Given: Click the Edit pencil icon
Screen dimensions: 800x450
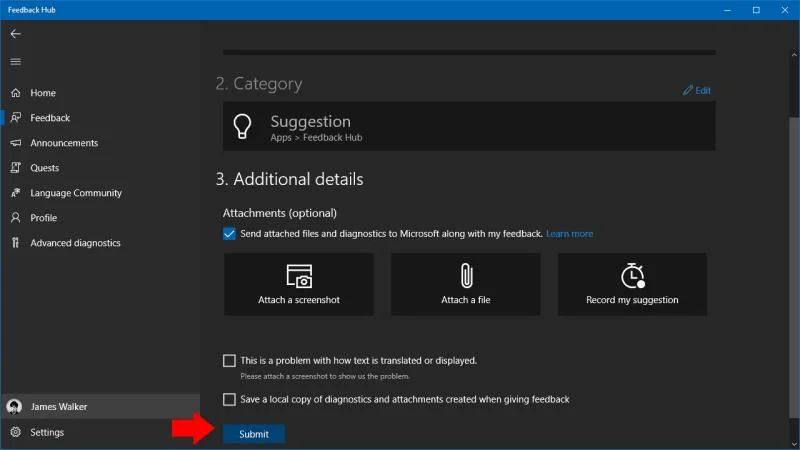Looking at the screenshot, I should (688, 90).
